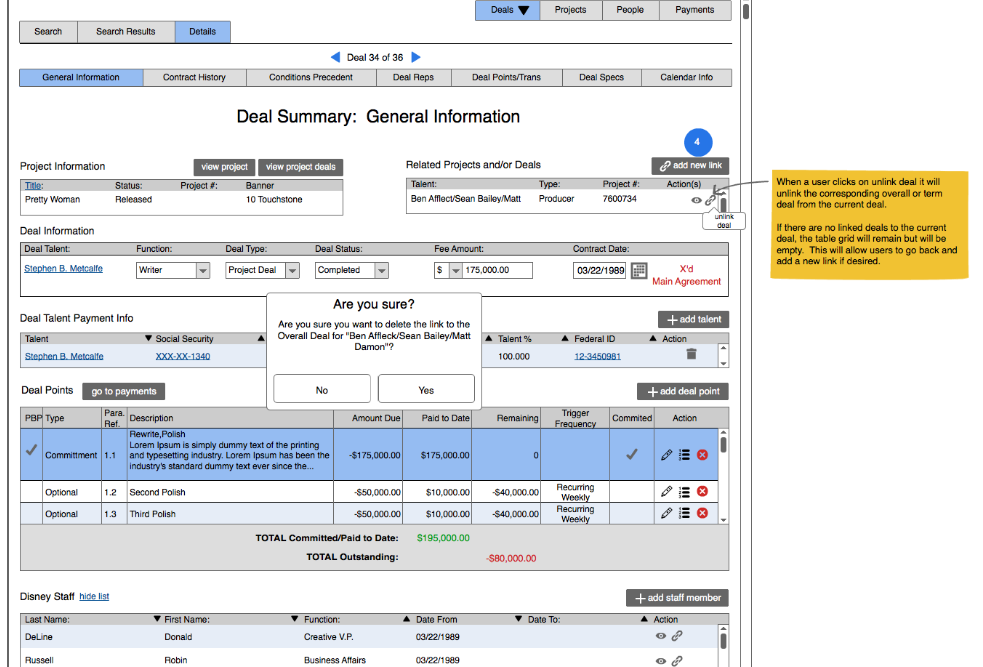Go to next deal with right arrow
The height and width of the screenshot is (667, 983).
click(416, 57)
